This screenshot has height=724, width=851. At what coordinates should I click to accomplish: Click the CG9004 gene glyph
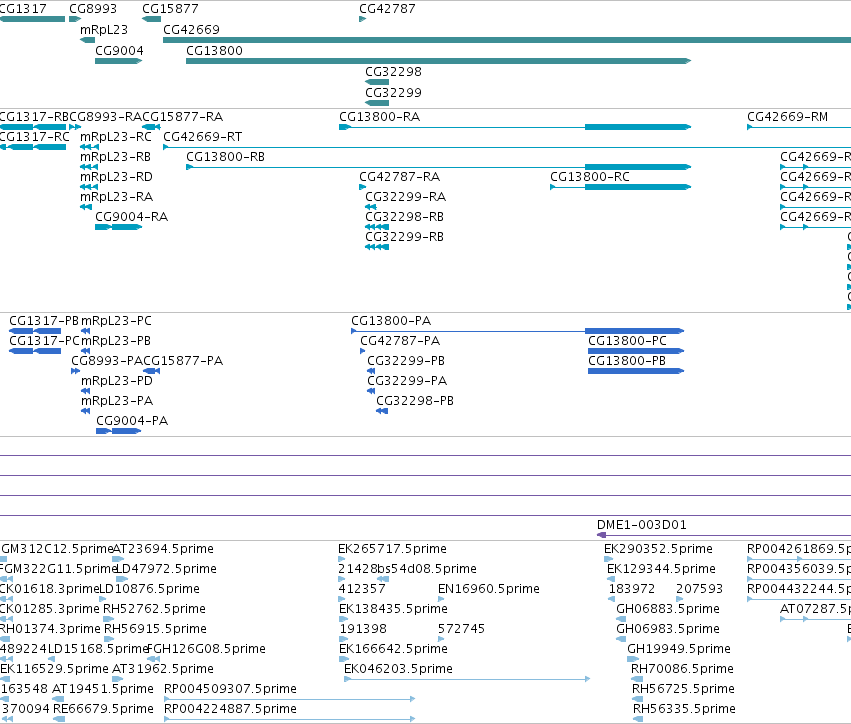(x=119, y=61)
